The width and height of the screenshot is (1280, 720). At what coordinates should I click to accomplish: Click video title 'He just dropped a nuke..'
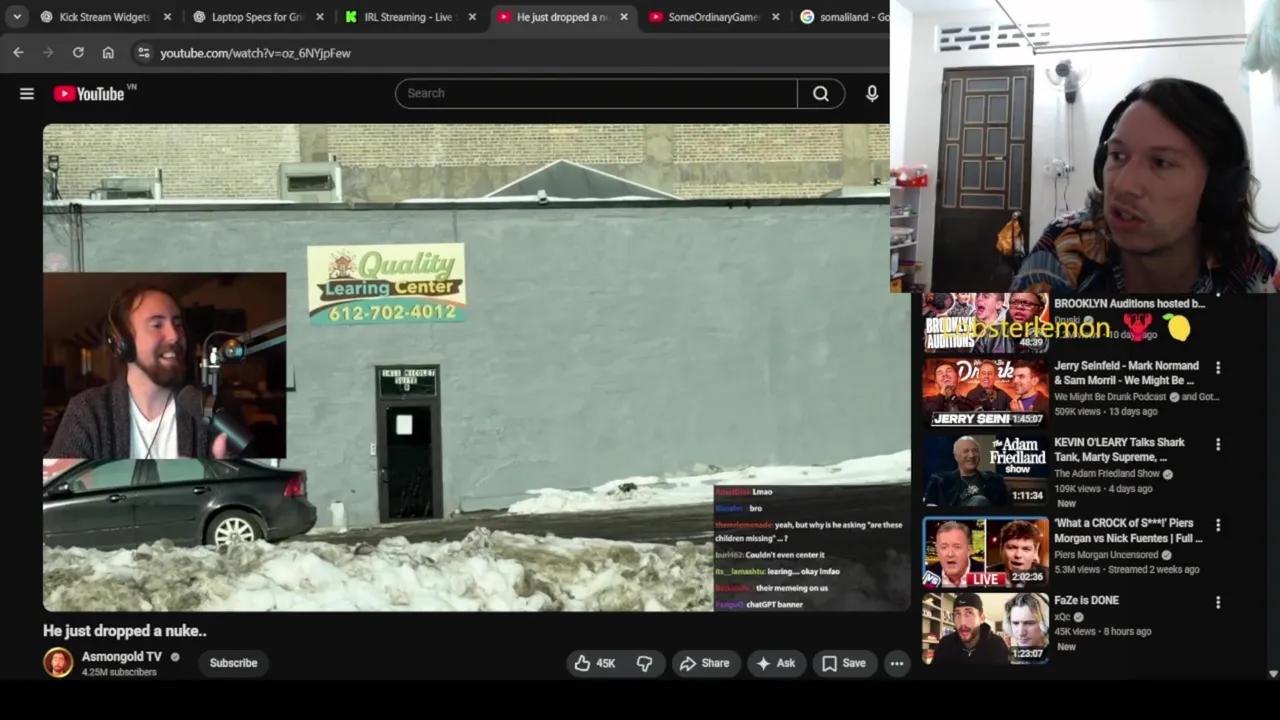pyautogui.click(x=125, y=631)
